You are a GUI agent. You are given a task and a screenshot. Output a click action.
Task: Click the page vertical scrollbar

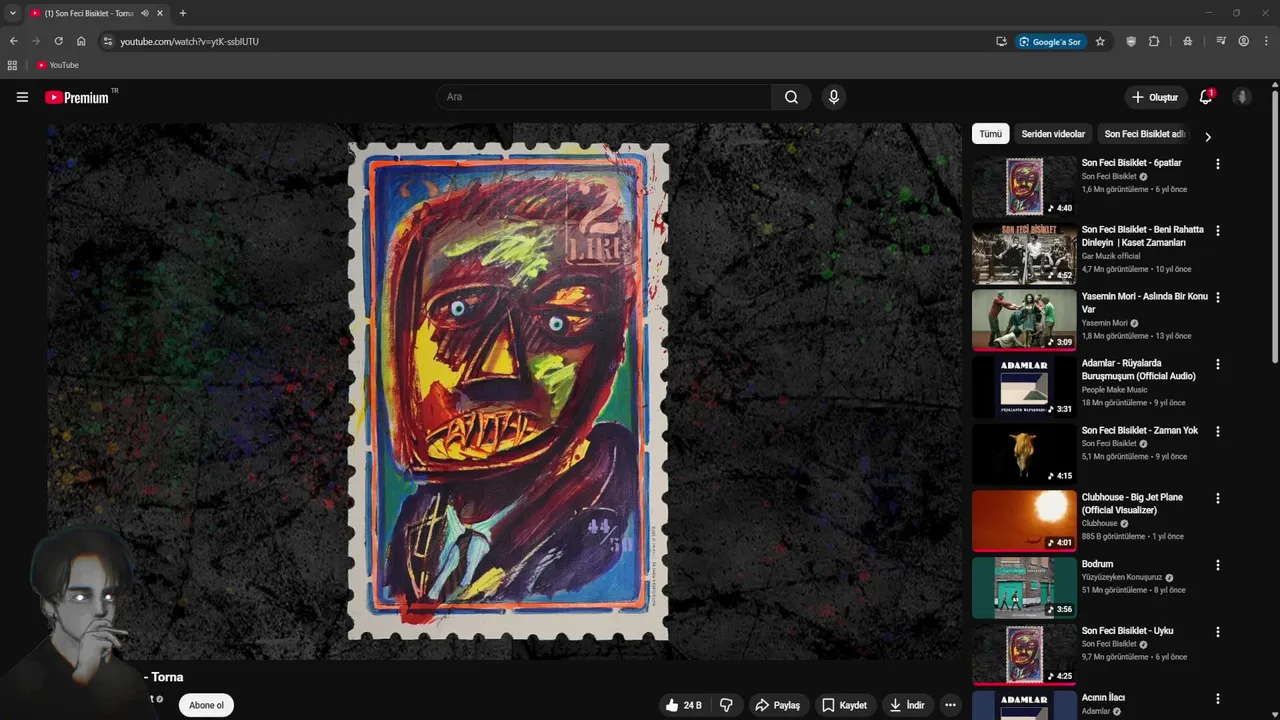point(1275,225)
